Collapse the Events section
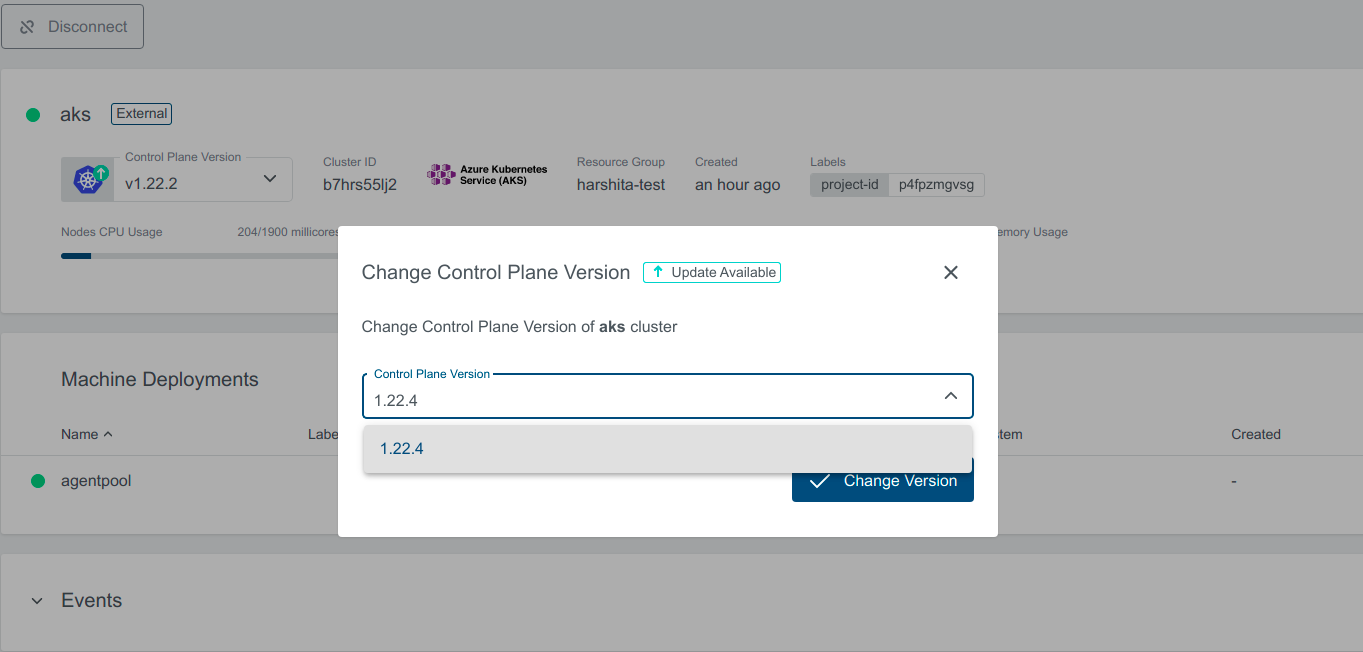 [37, 600]
